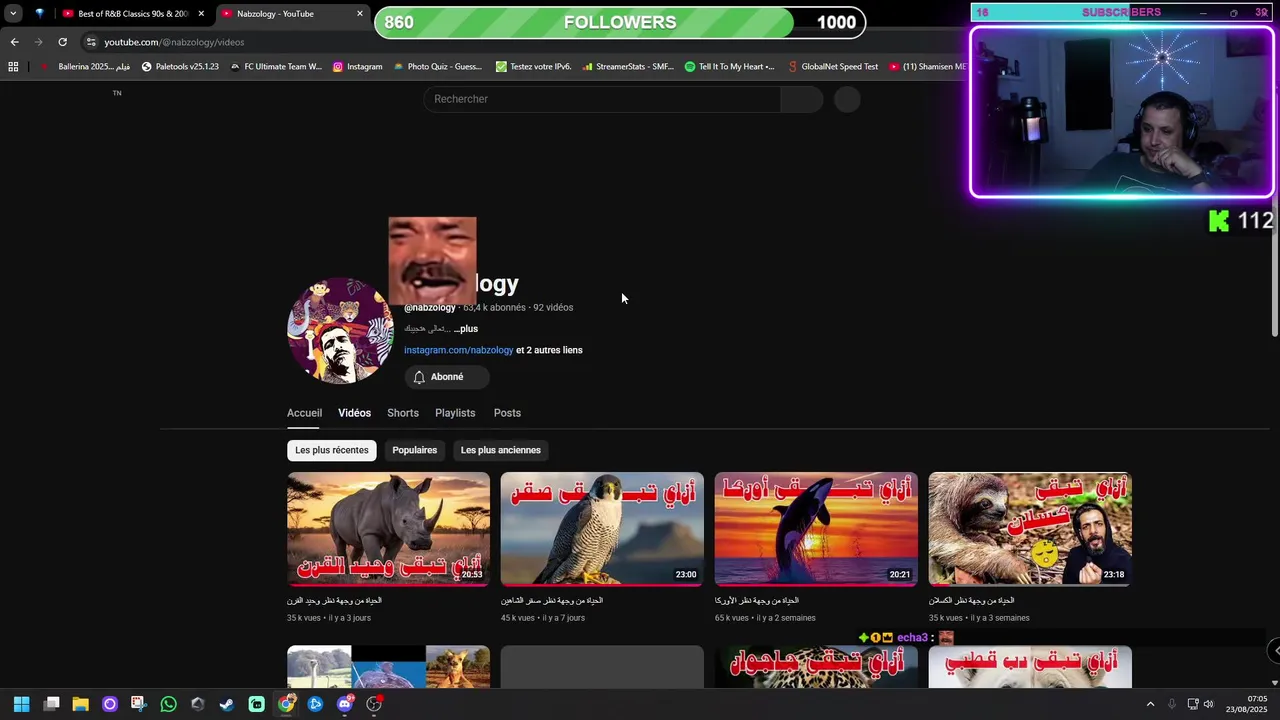Click text '35 k vues • il y a 3 jours'
The image size is (1280, 720).
click(x=329, y=618)
